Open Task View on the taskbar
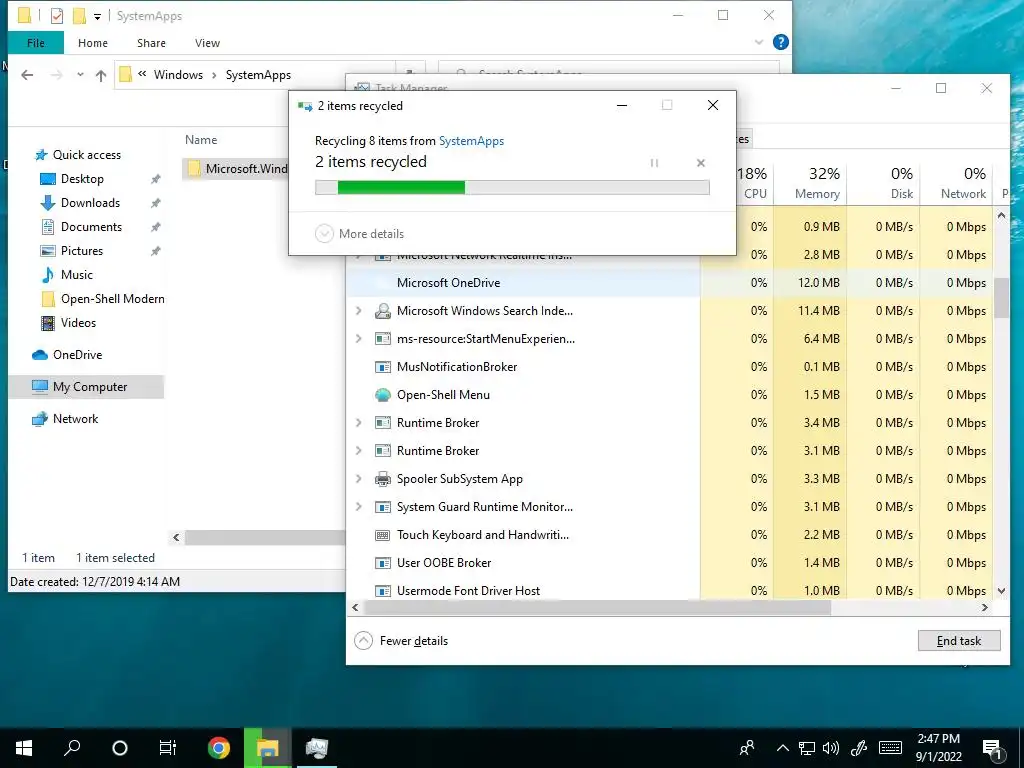The height and width of the screenshot is (768, 1024). point(168,748)
